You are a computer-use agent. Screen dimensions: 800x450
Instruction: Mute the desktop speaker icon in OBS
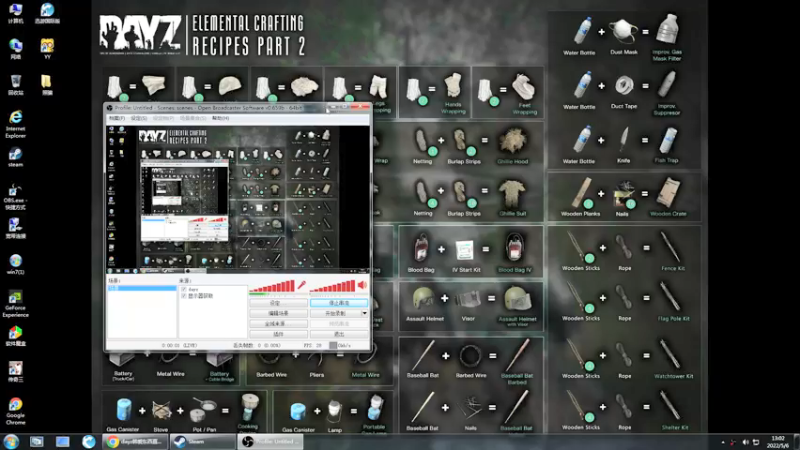pos(362,285)
